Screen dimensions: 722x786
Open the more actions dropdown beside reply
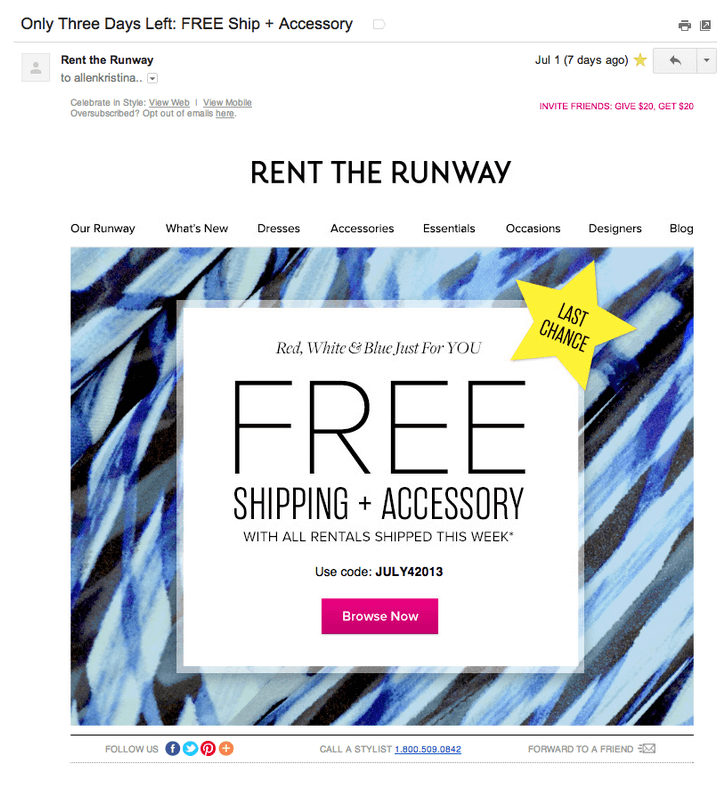pyautogui.click(x=706, y=61)
